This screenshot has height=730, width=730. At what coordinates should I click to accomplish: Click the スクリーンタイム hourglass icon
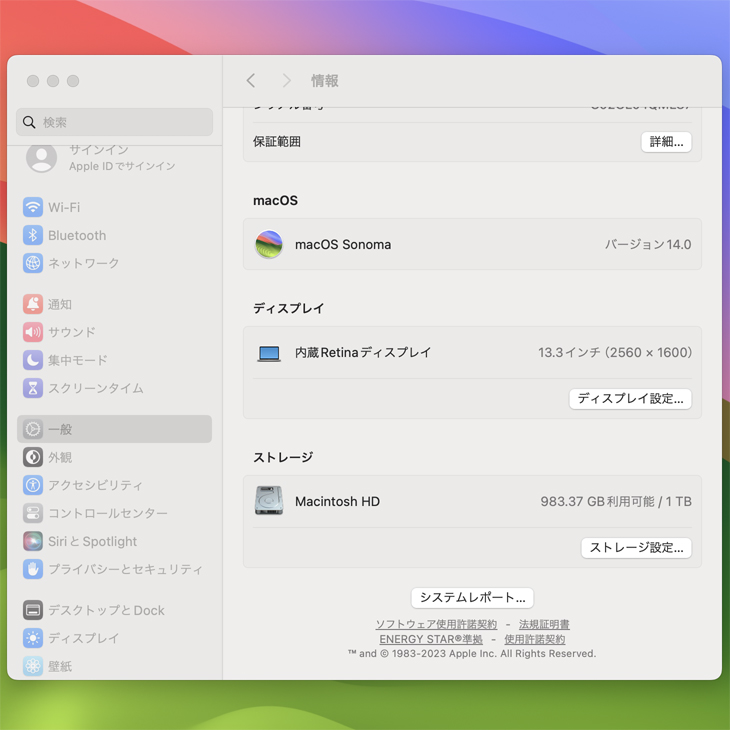[33, 388]
